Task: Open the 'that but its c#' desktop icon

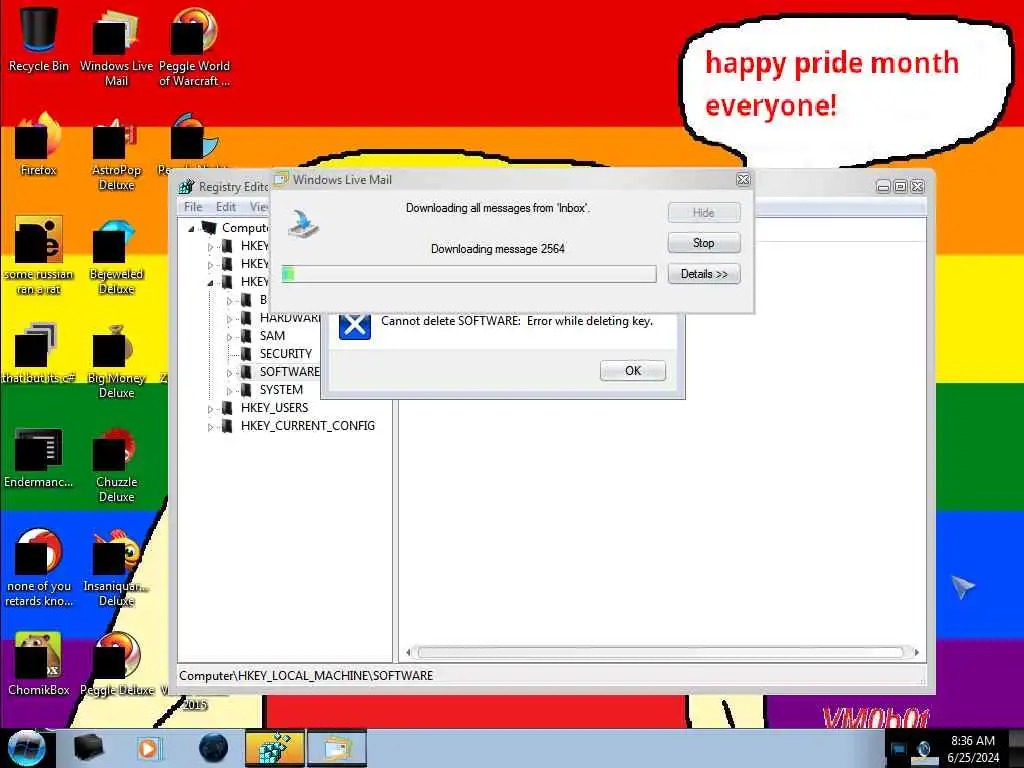Action: (38, 353)
